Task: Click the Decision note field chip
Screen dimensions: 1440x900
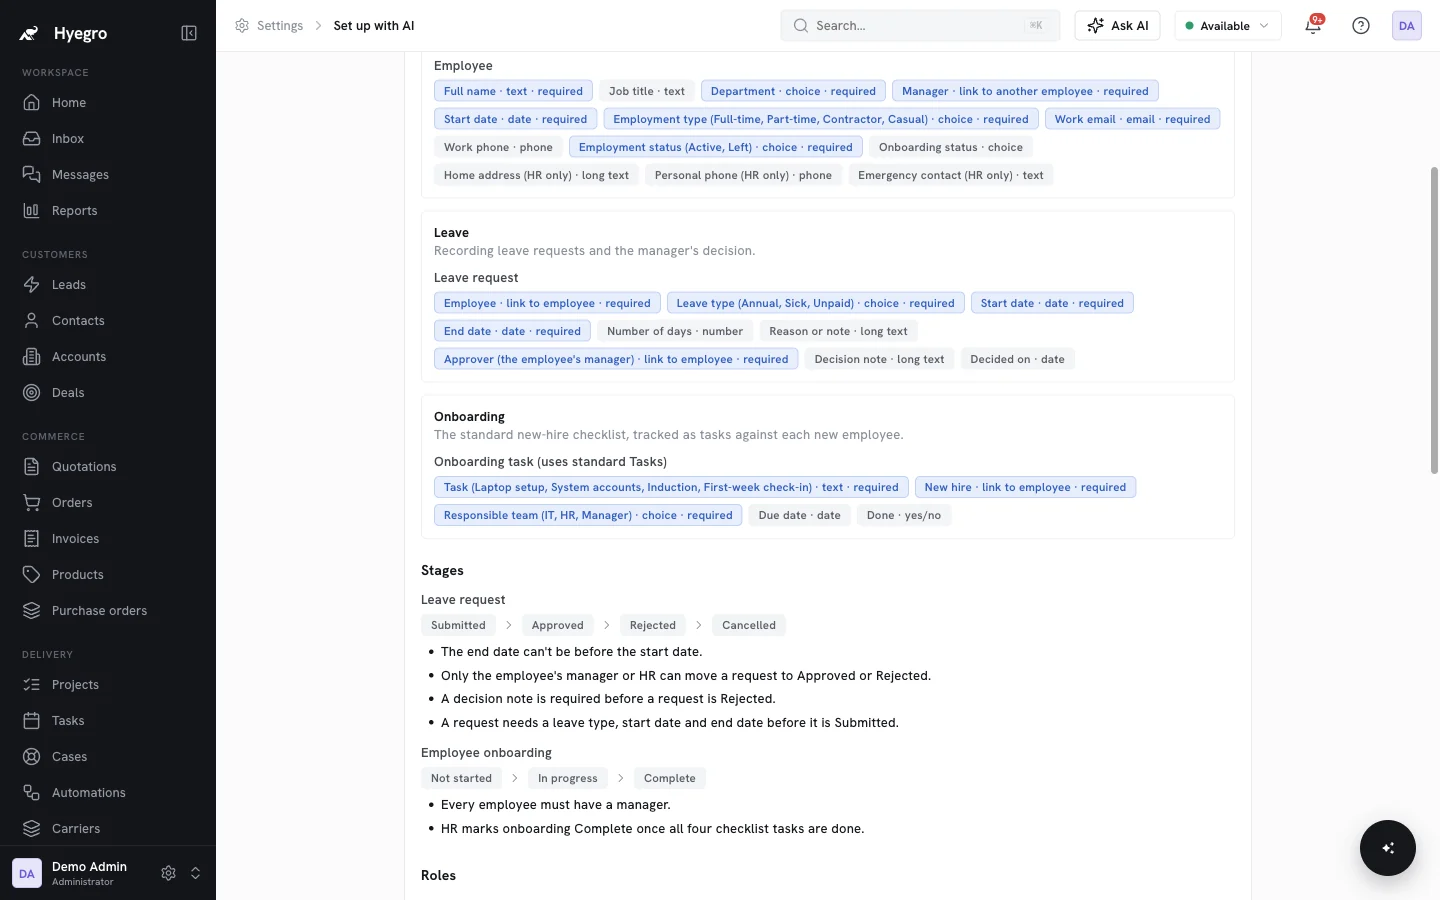Action: (879, 359)
